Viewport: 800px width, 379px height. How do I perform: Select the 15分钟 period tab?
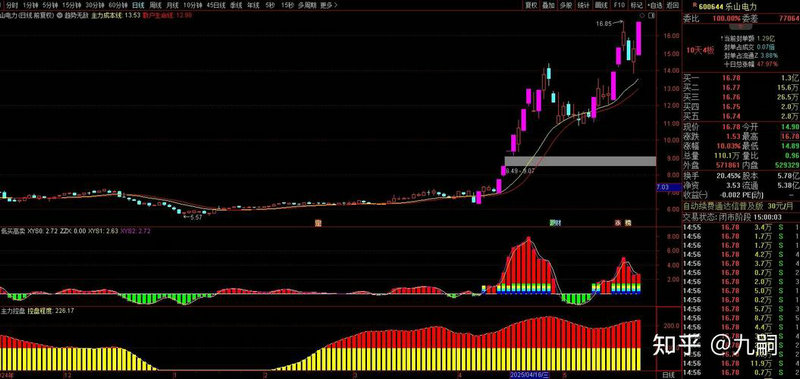pos(71,5)
